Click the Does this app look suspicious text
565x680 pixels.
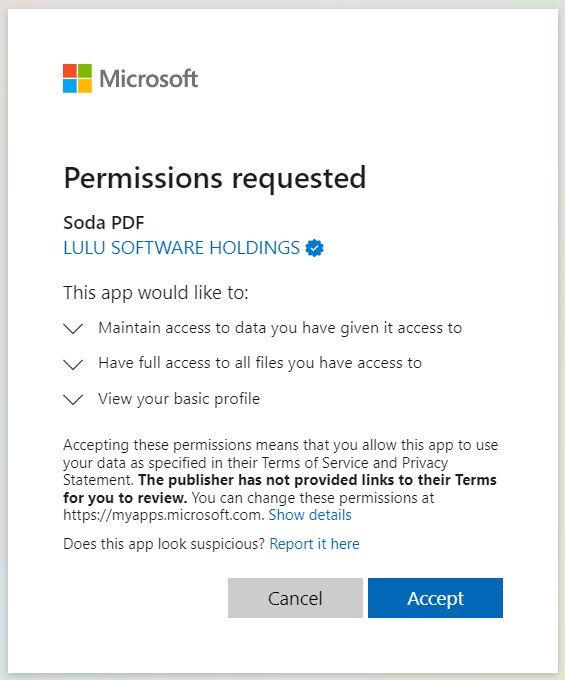point(164,544)
